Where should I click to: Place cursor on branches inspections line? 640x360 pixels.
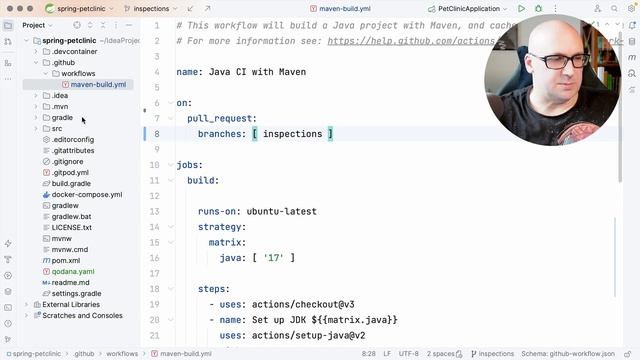(265, 134)
